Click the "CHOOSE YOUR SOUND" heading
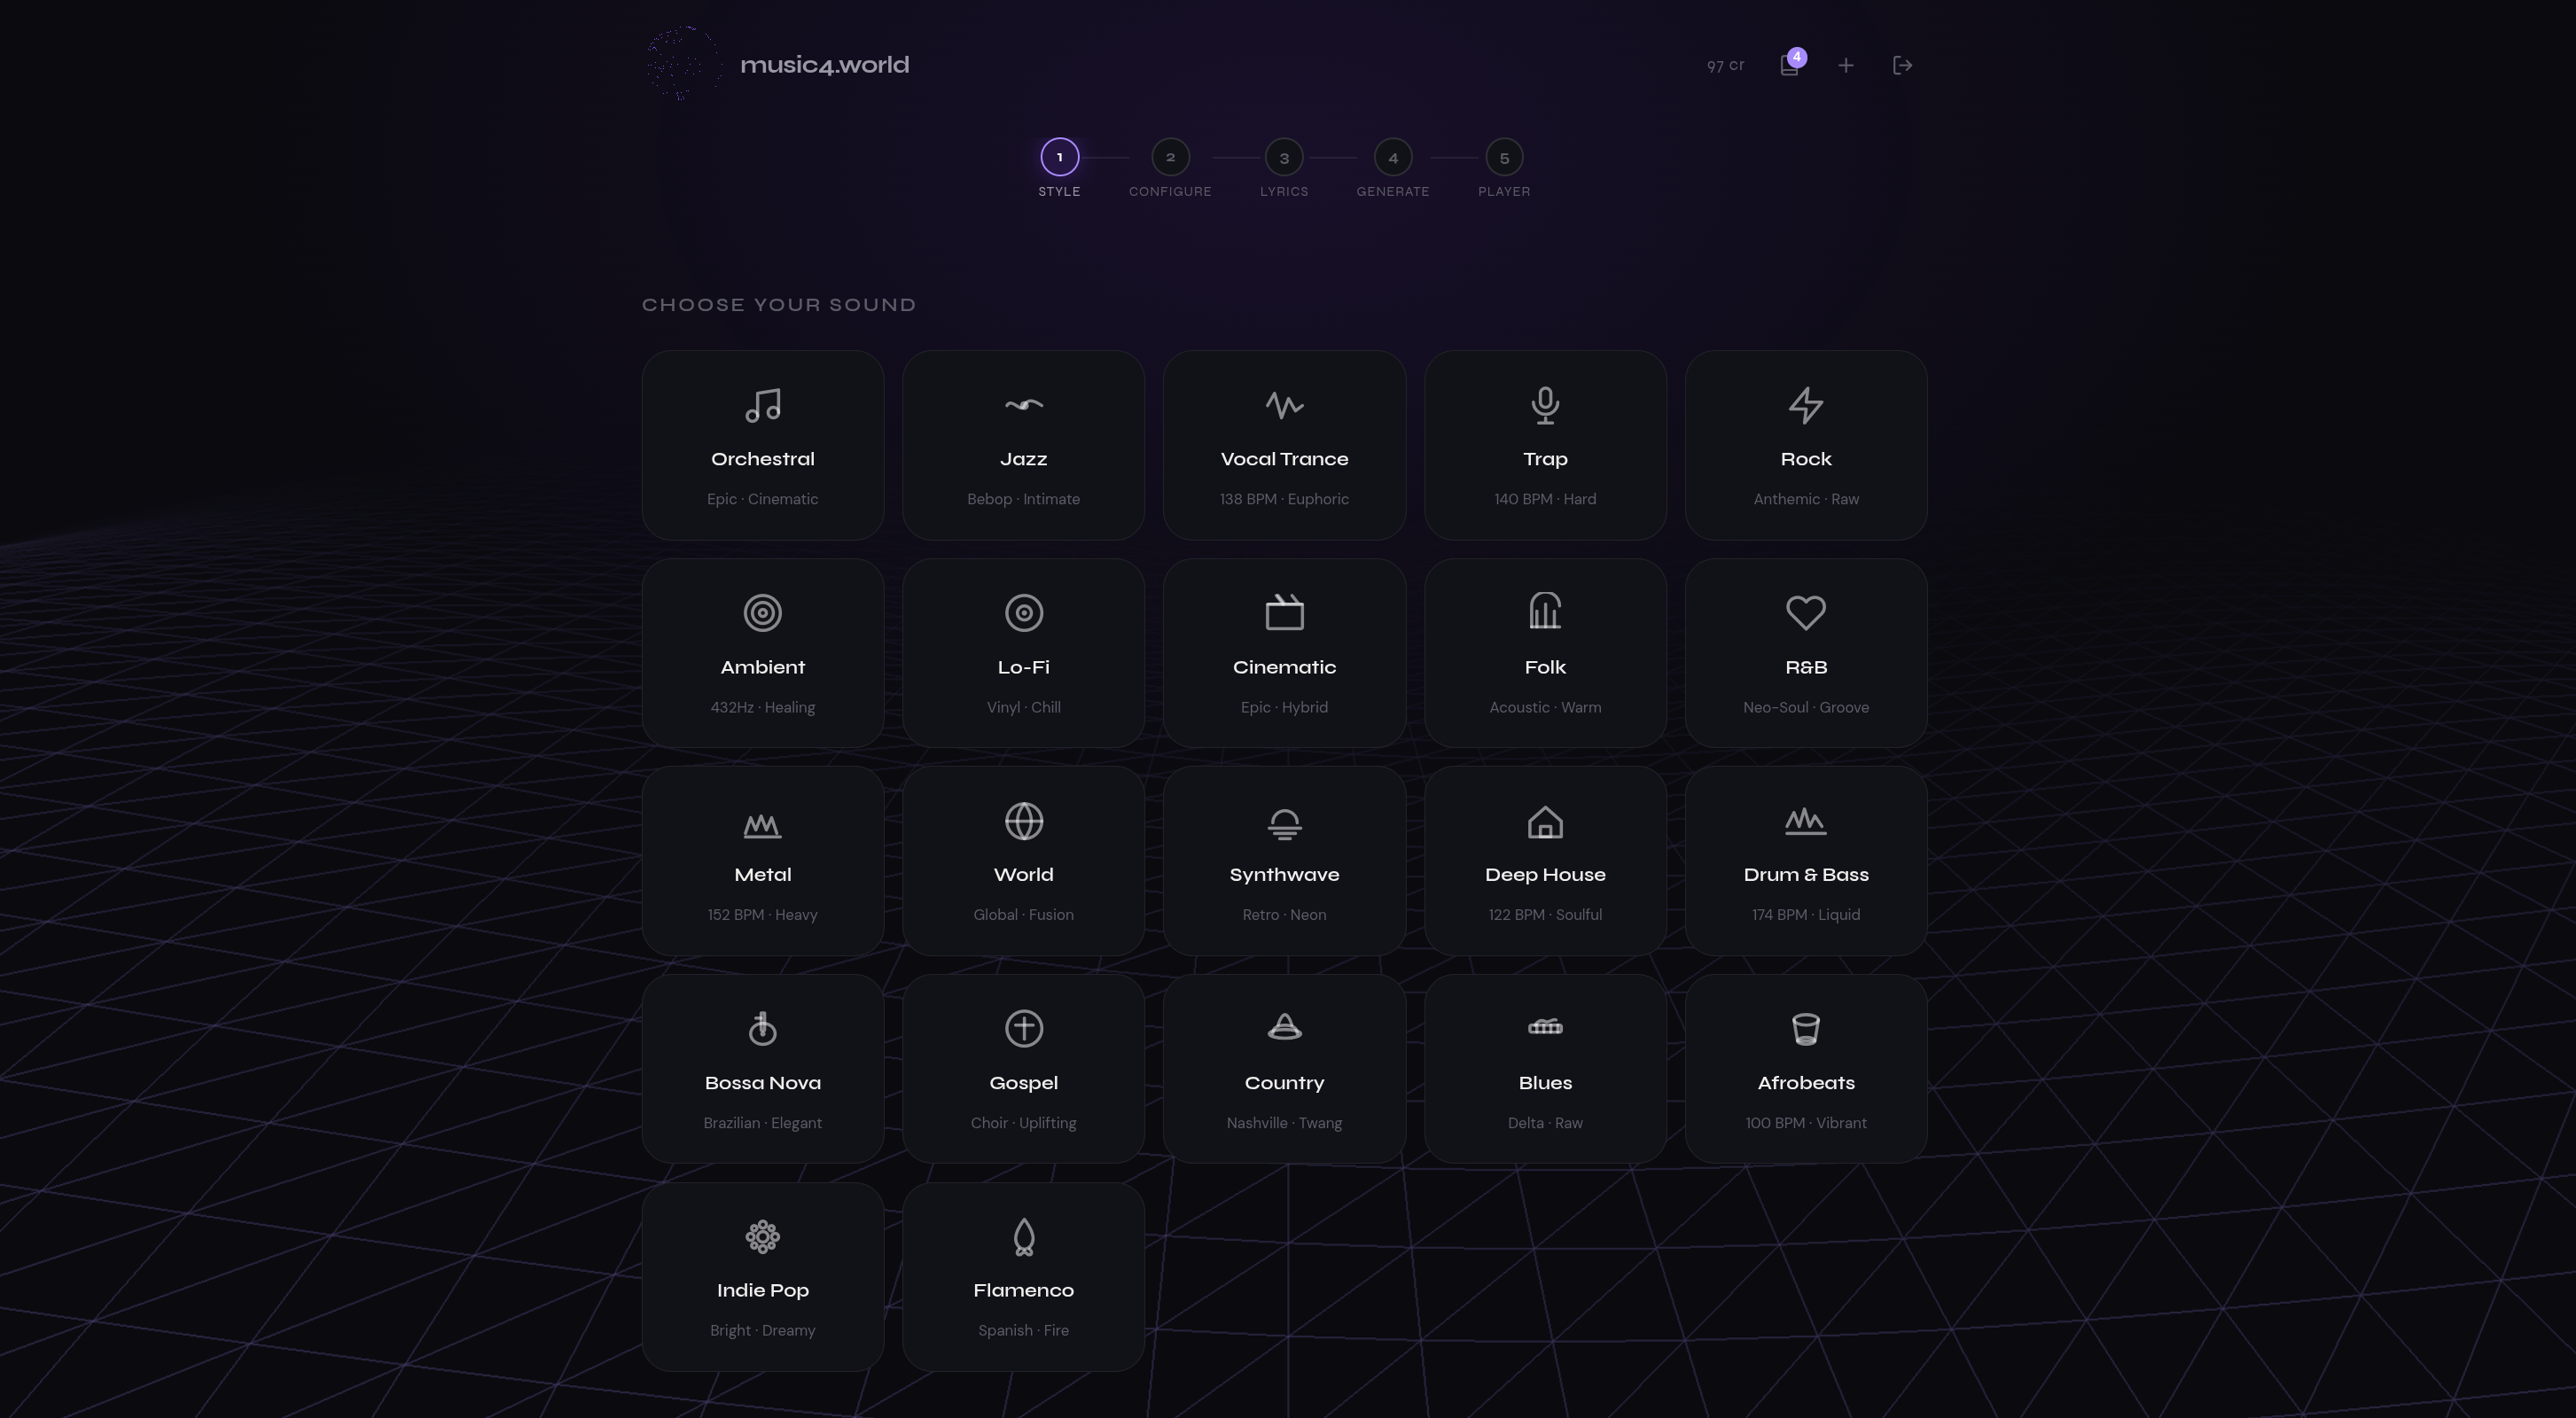The height and width of the screenshot is (1418, 2576). [779, 305]
